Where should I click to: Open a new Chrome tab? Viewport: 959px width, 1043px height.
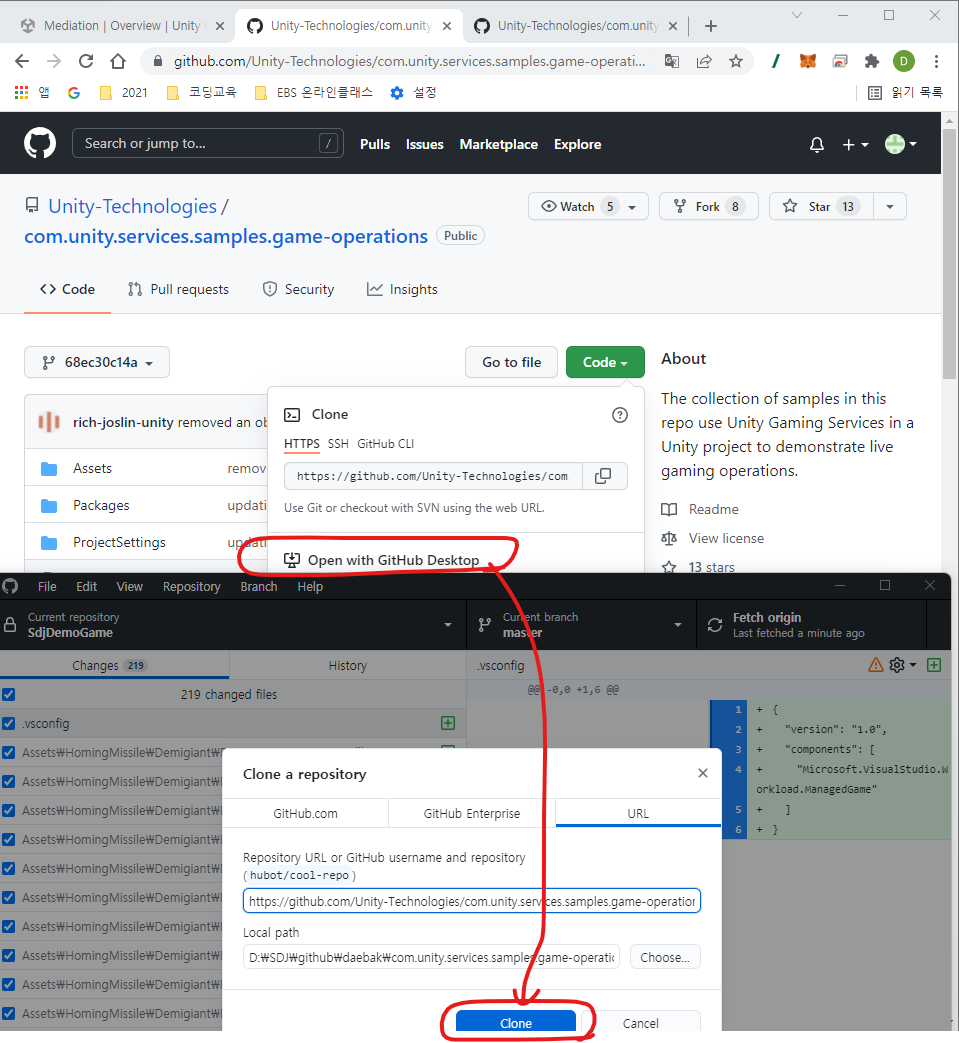point(711,26)
